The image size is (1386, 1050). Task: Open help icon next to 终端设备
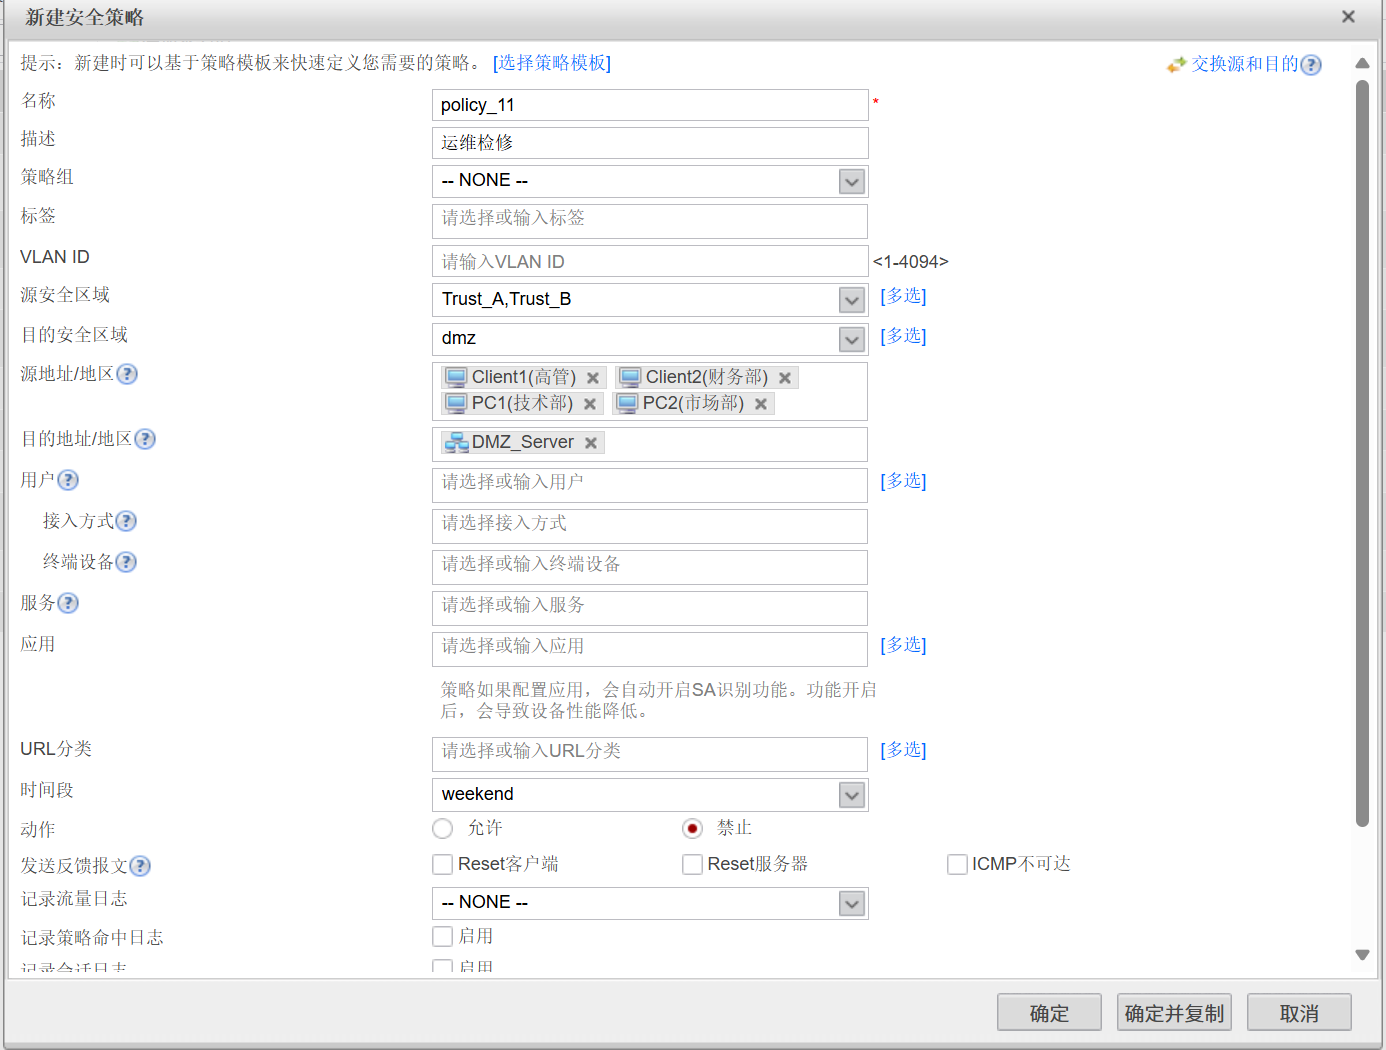tap(126, 562)
